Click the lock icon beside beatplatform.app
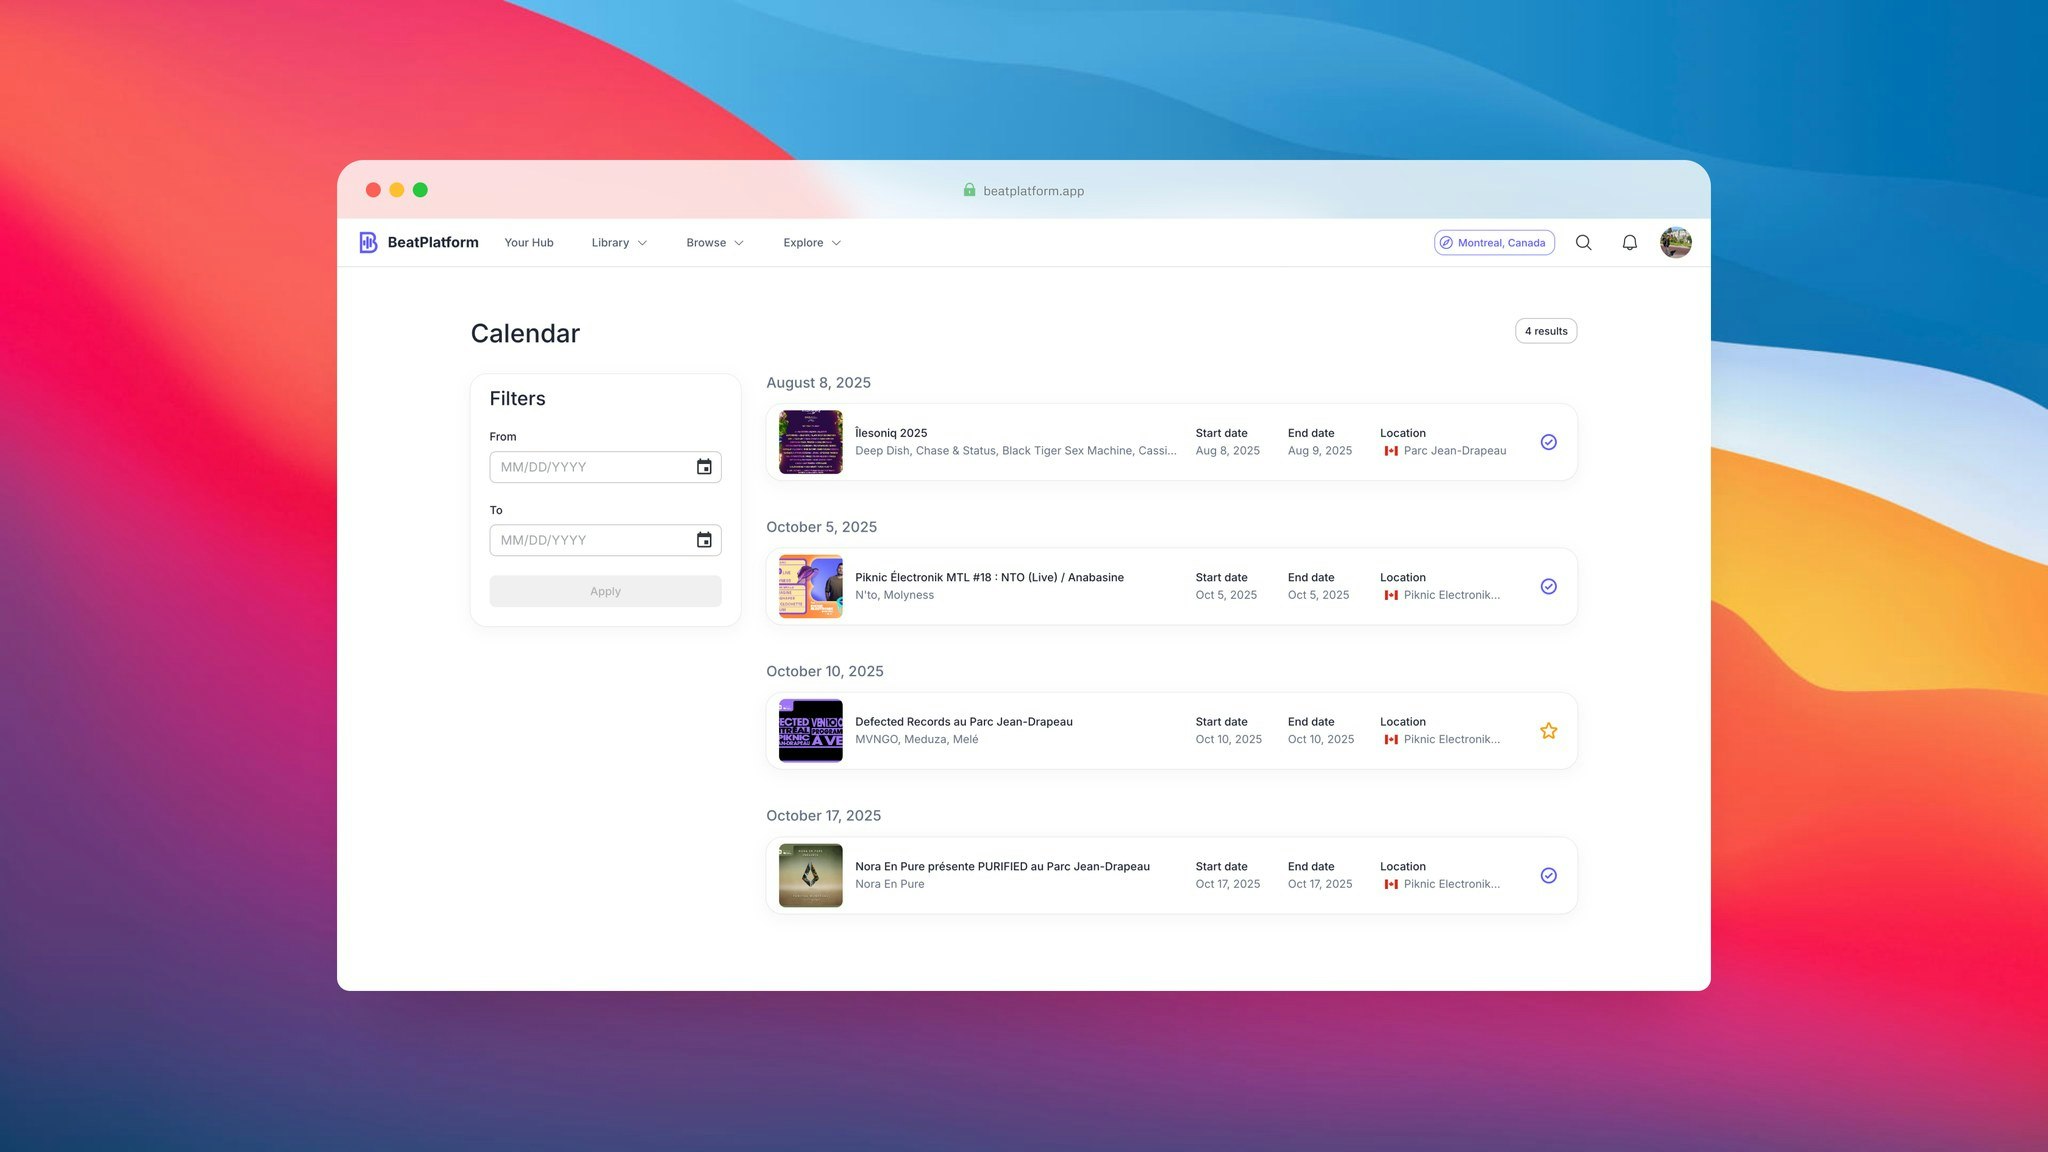Image resolution: width=2048 pixels, height=1152 pixels. coord(969,190)
